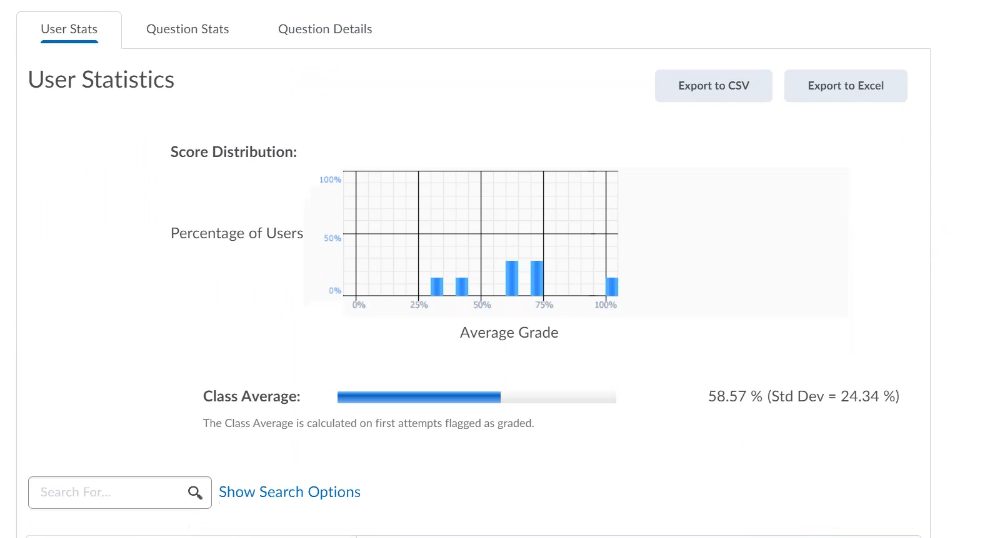Select the chart bar just left of 50%
982x538 pixels.
pyautogui.click(x=462, y=286)
